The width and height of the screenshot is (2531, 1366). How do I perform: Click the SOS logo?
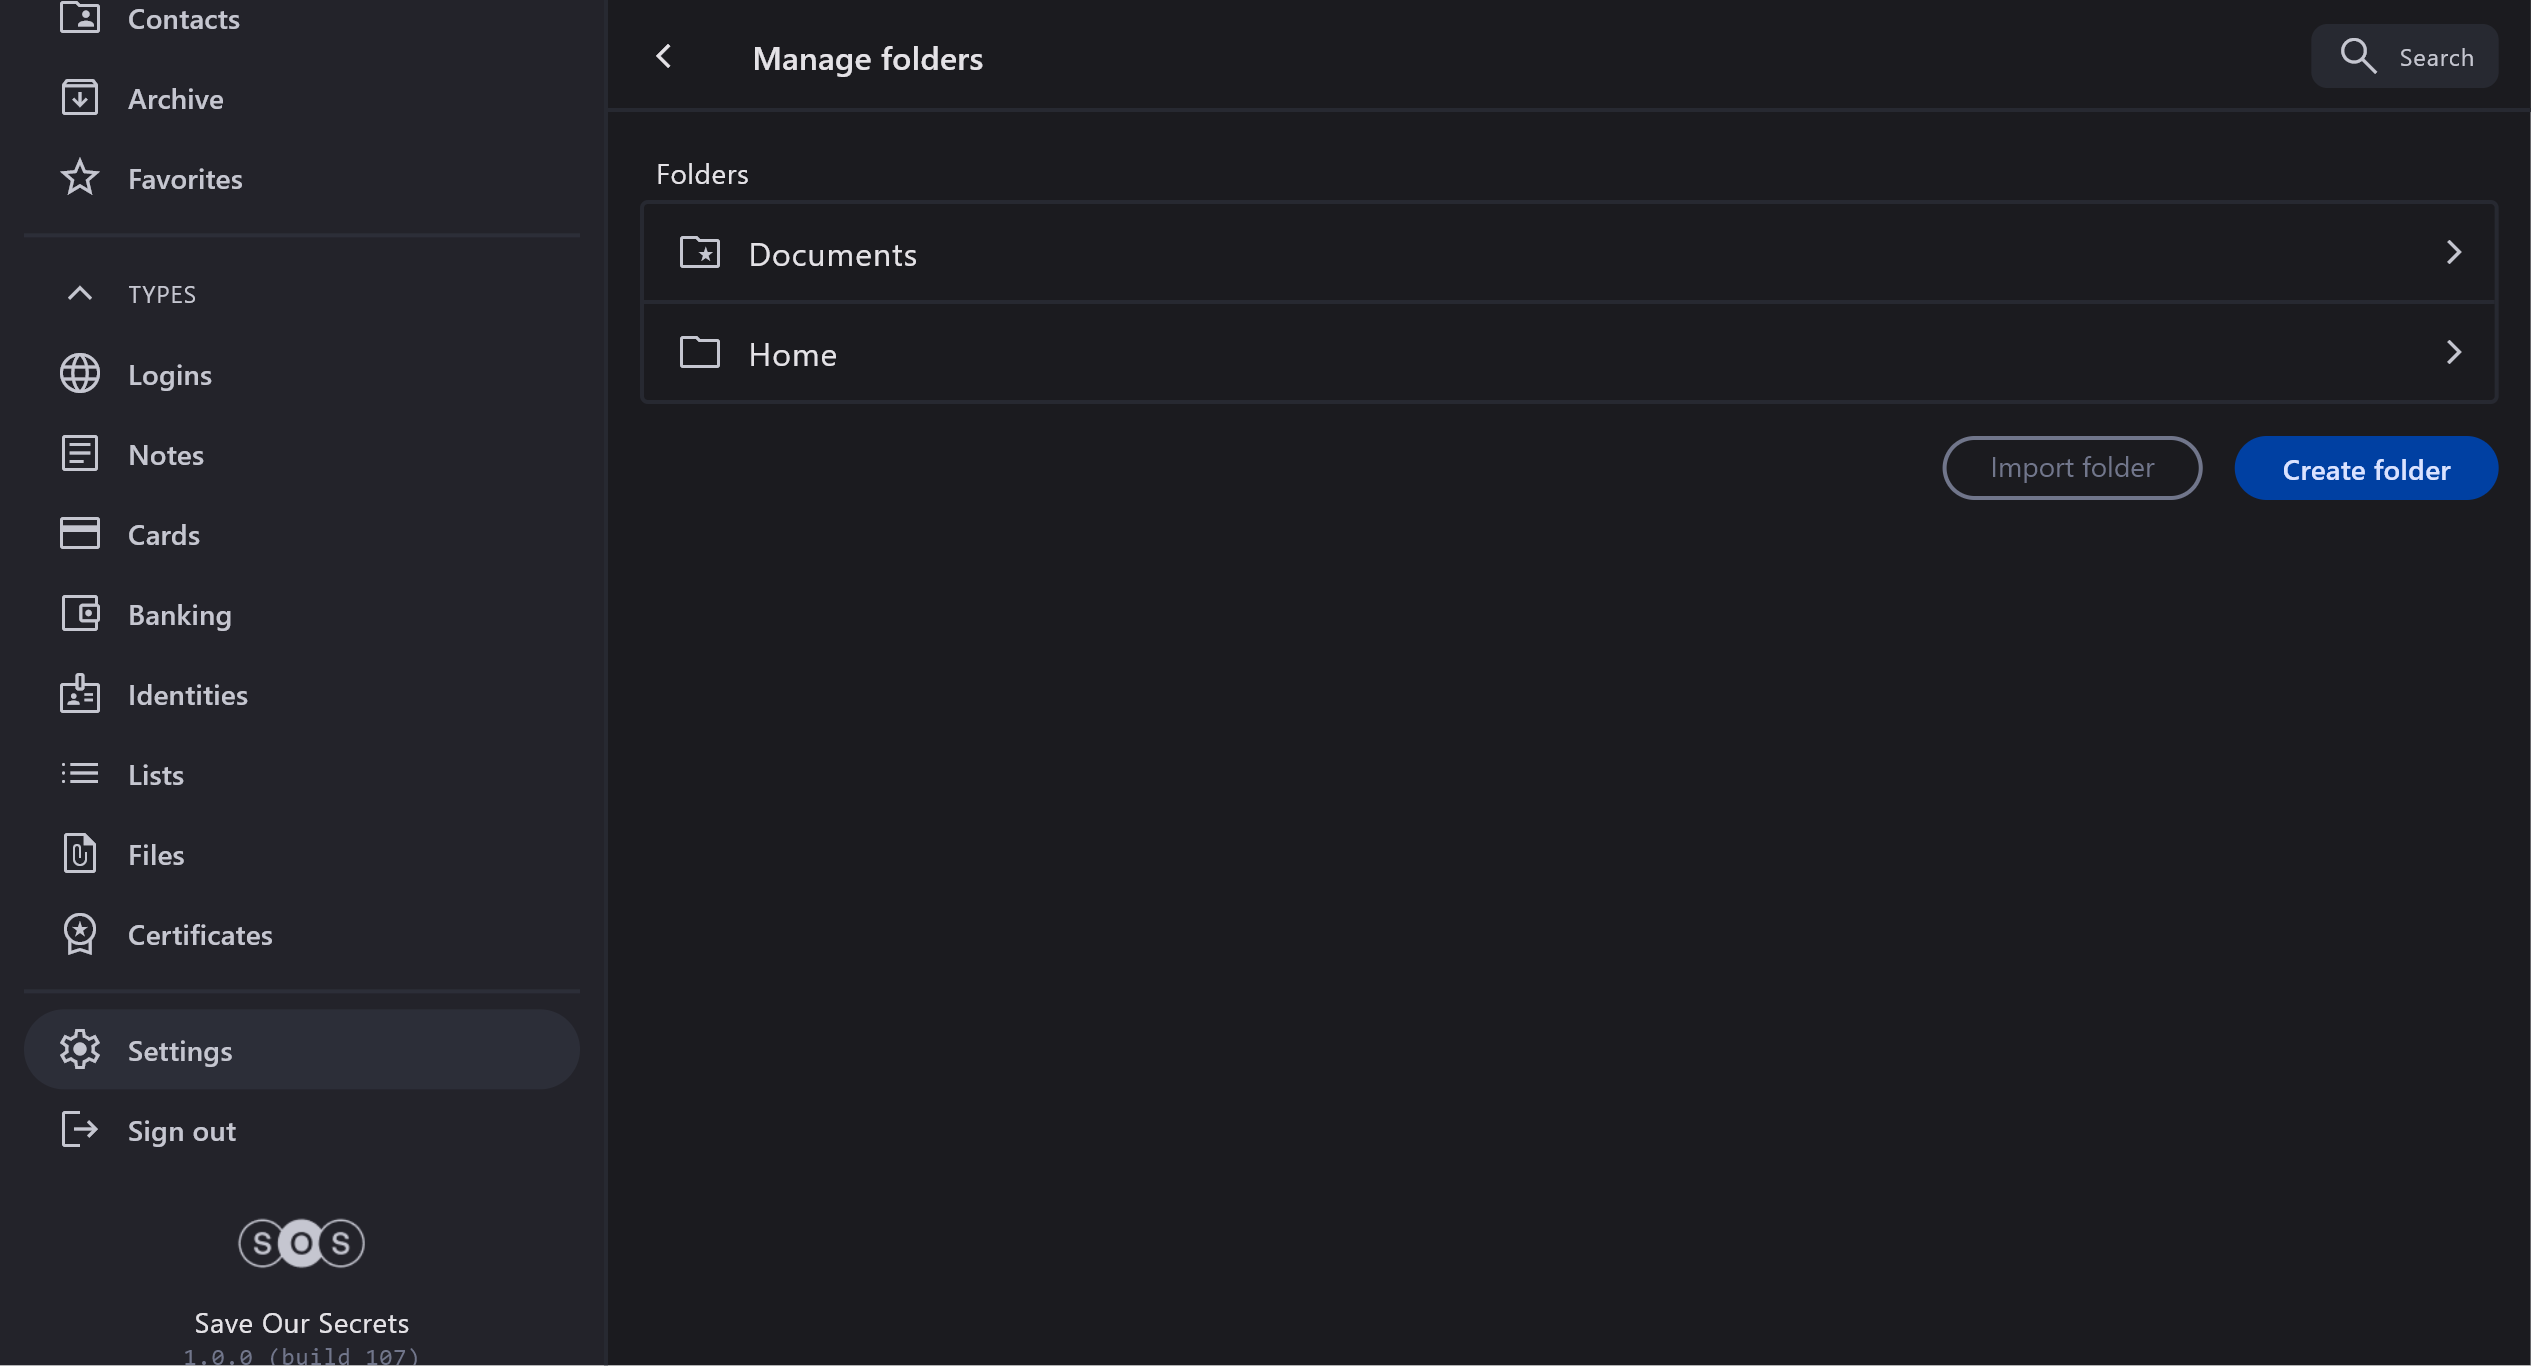click(x=301, y=1243)
